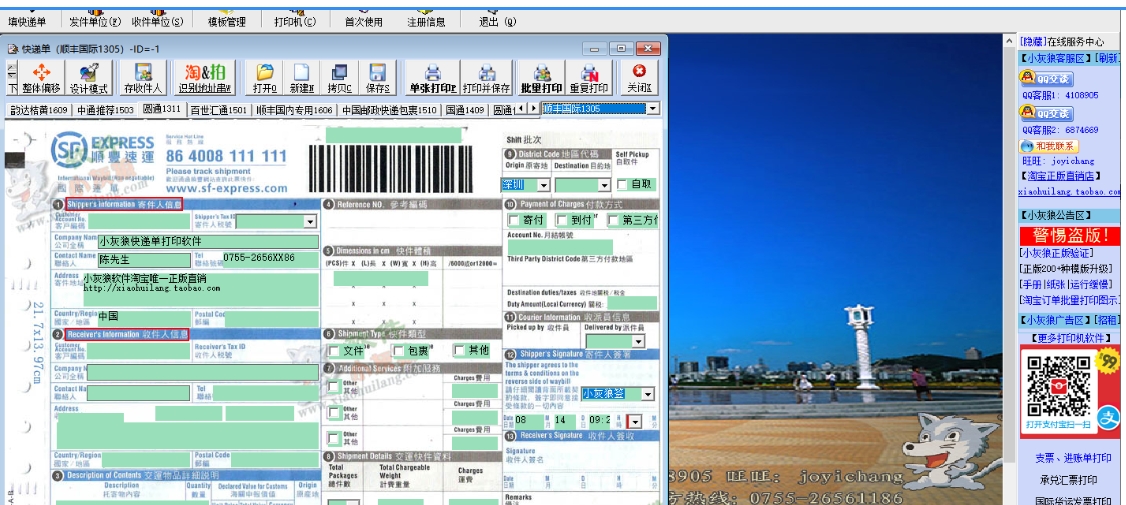Image resolution: width=1126 pixels, height=505 pixels.
Task: Click 淘宝订单批量打印图示 link
Action: [x=1069, y=300]
